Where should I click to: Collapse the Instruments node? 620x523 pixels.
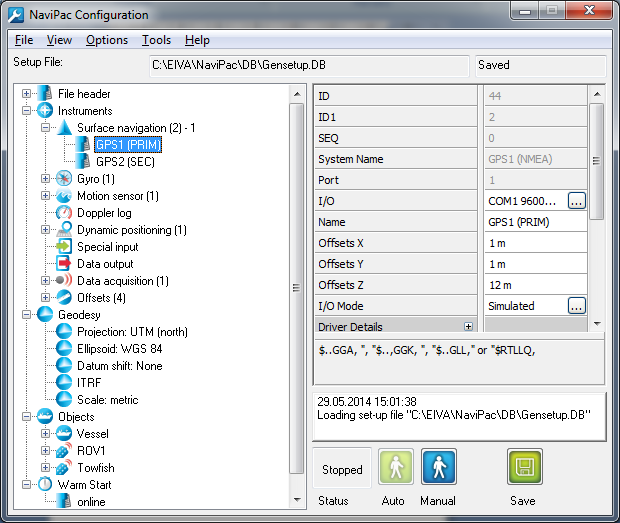[x=26, y=111]
